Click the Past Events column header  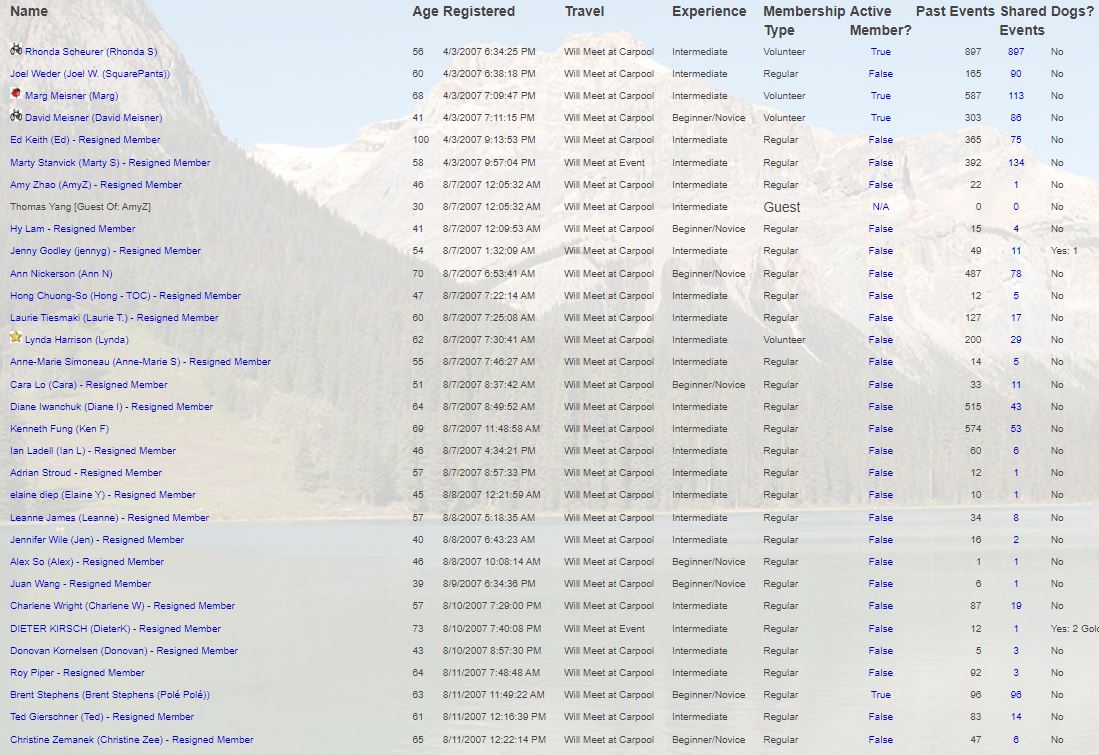coord(955,12)
